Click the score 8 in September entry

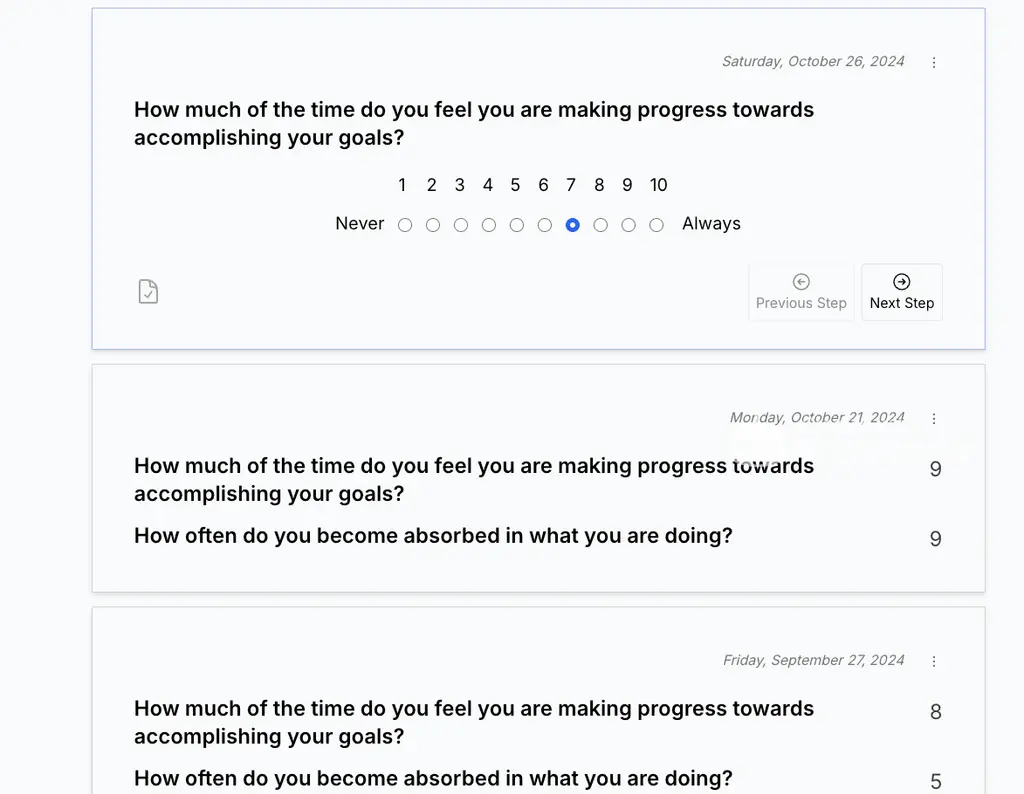coord(936,712)
